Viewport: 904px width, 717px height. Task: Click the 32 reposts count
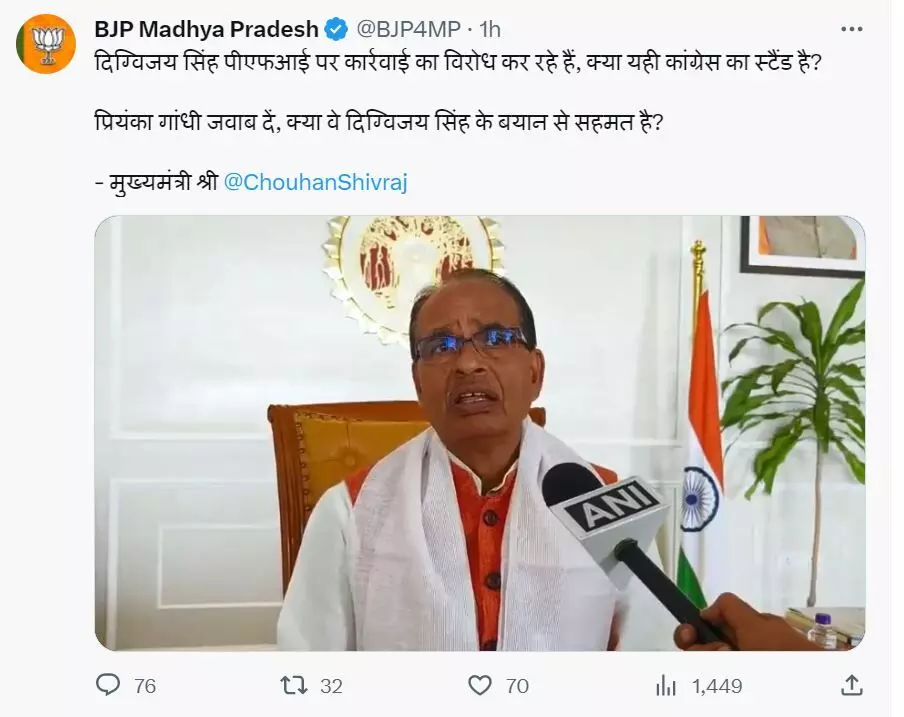(332, 686)
